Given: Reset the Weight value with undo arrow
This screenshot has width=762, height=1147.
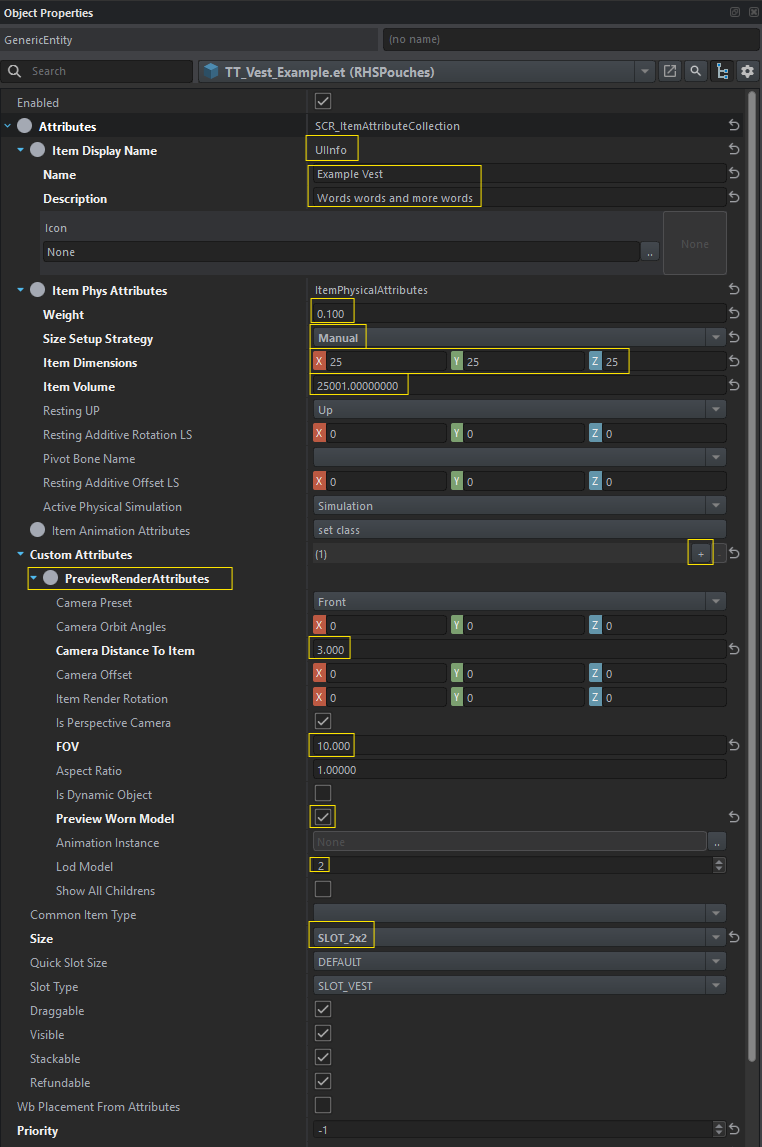Looking at the screenshot, I should (x=734, y=315).
